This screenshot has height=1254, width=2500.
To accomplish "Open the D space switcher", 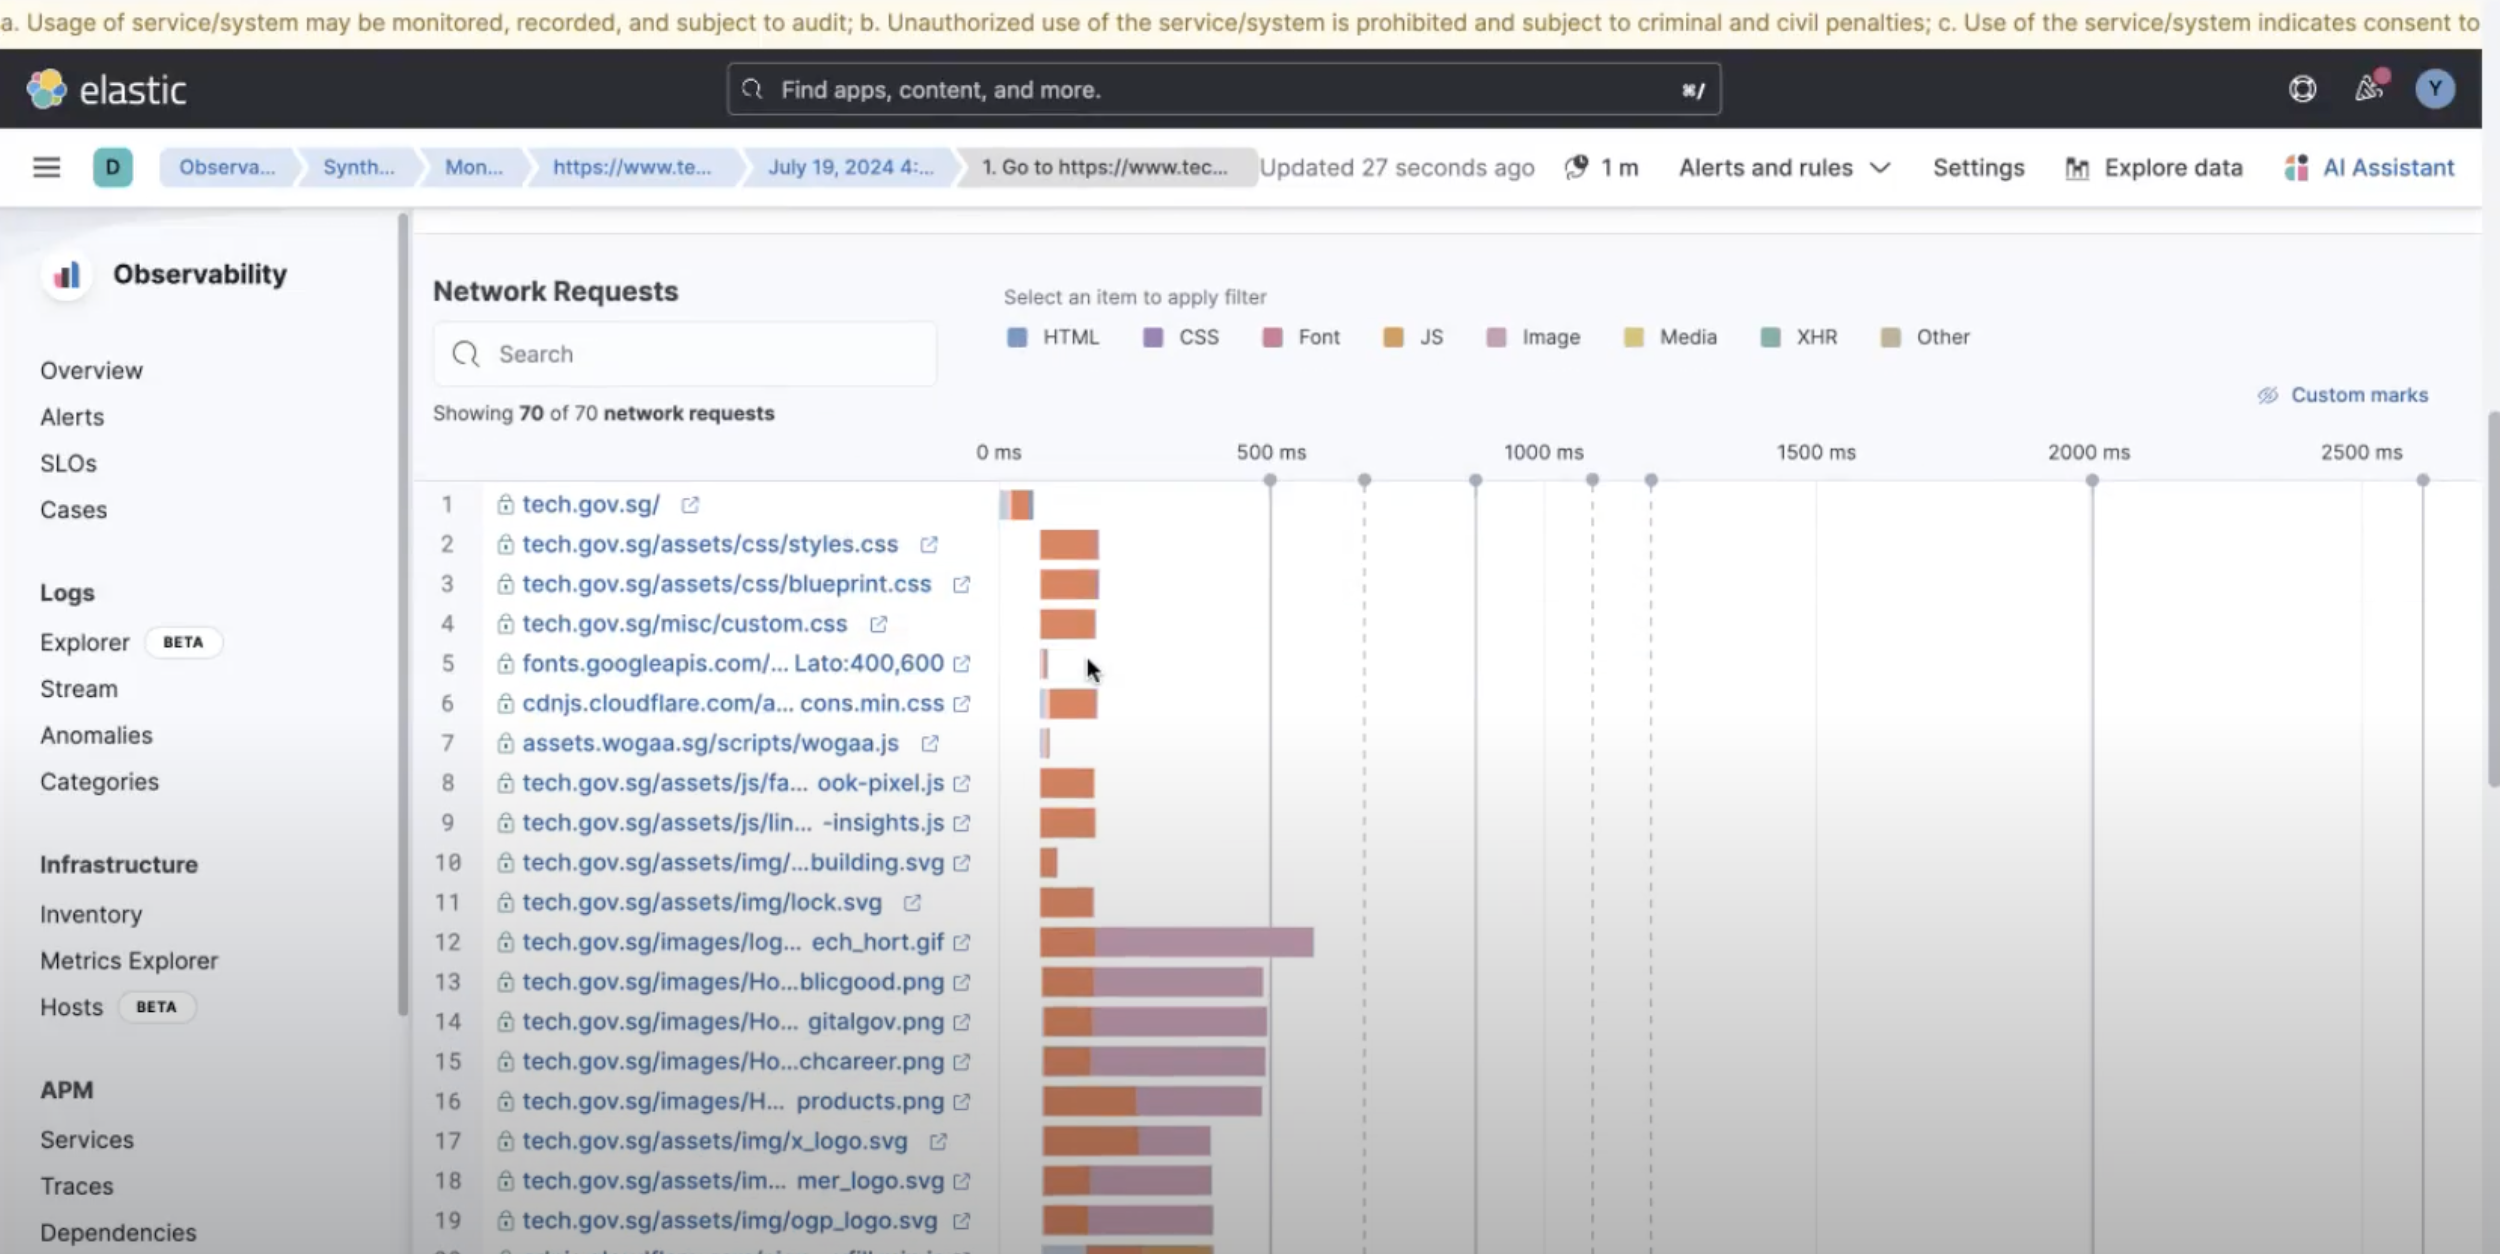I will coord(113,167).
